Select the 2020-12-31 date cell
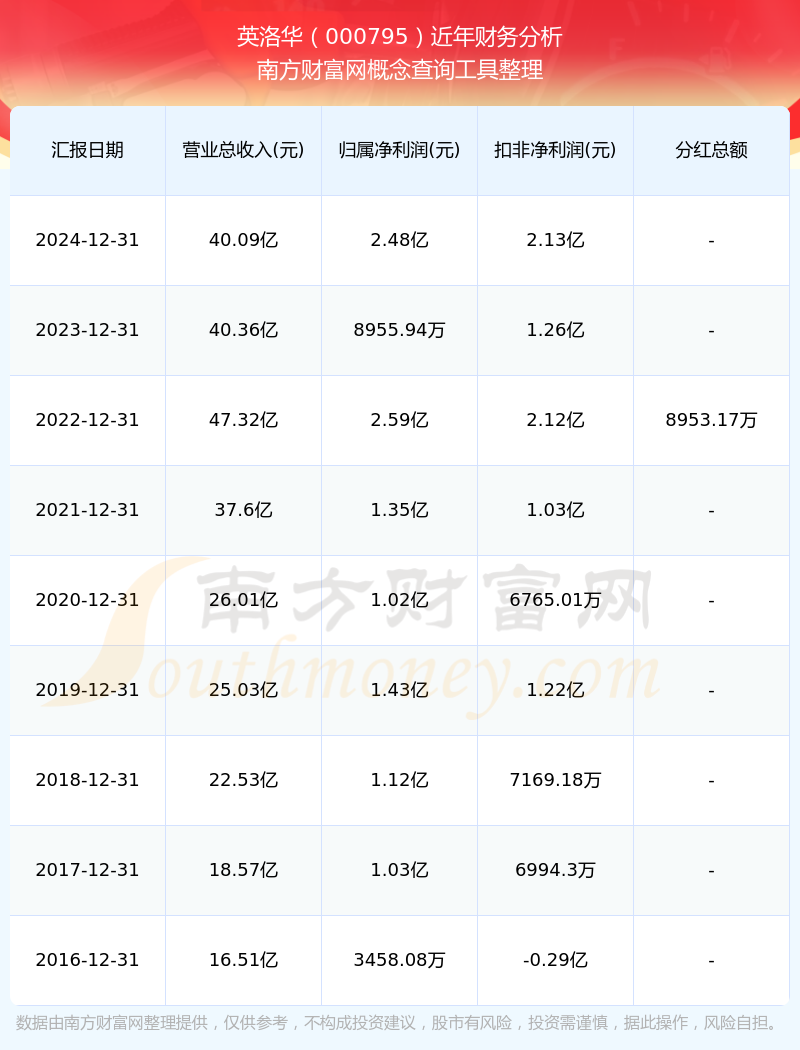The width and height of the screenshot is (800, 1050). tap(88, 600)
